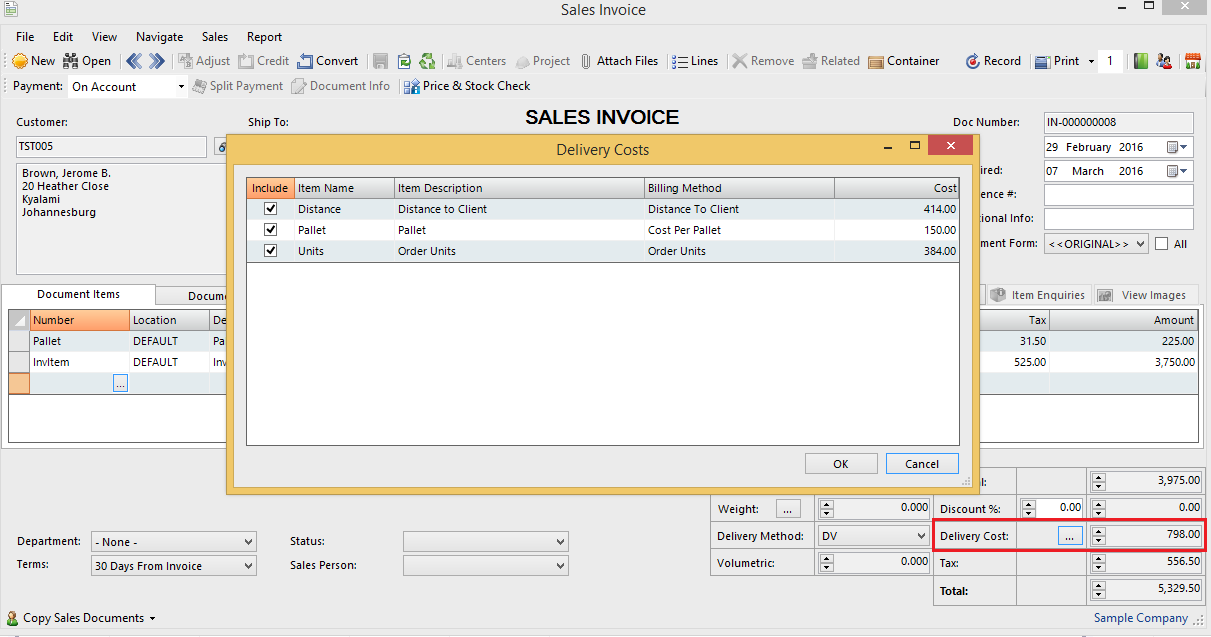The image size is (1211, 637).
Task: Untick the Units delivery cost checkbox
Action: pos(270,251)
